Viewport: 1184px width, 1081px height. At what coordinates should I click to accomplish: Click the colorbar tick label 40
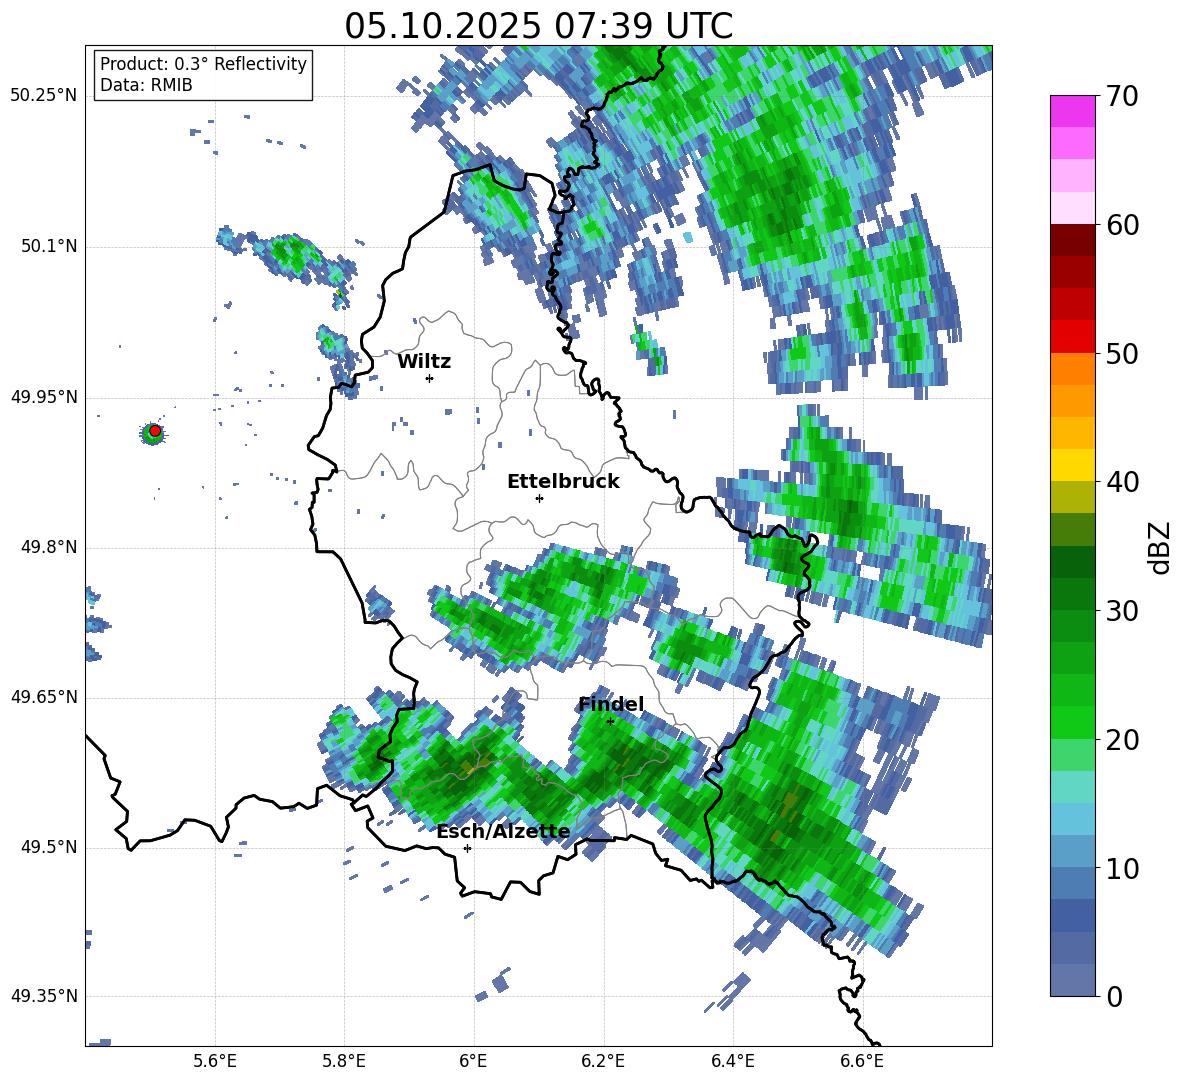[x=1122, y=482]
